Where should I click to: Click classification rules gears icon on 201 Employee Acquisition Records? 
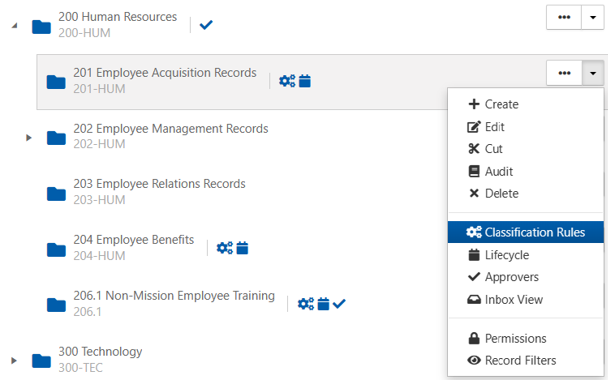click(287, 81)
